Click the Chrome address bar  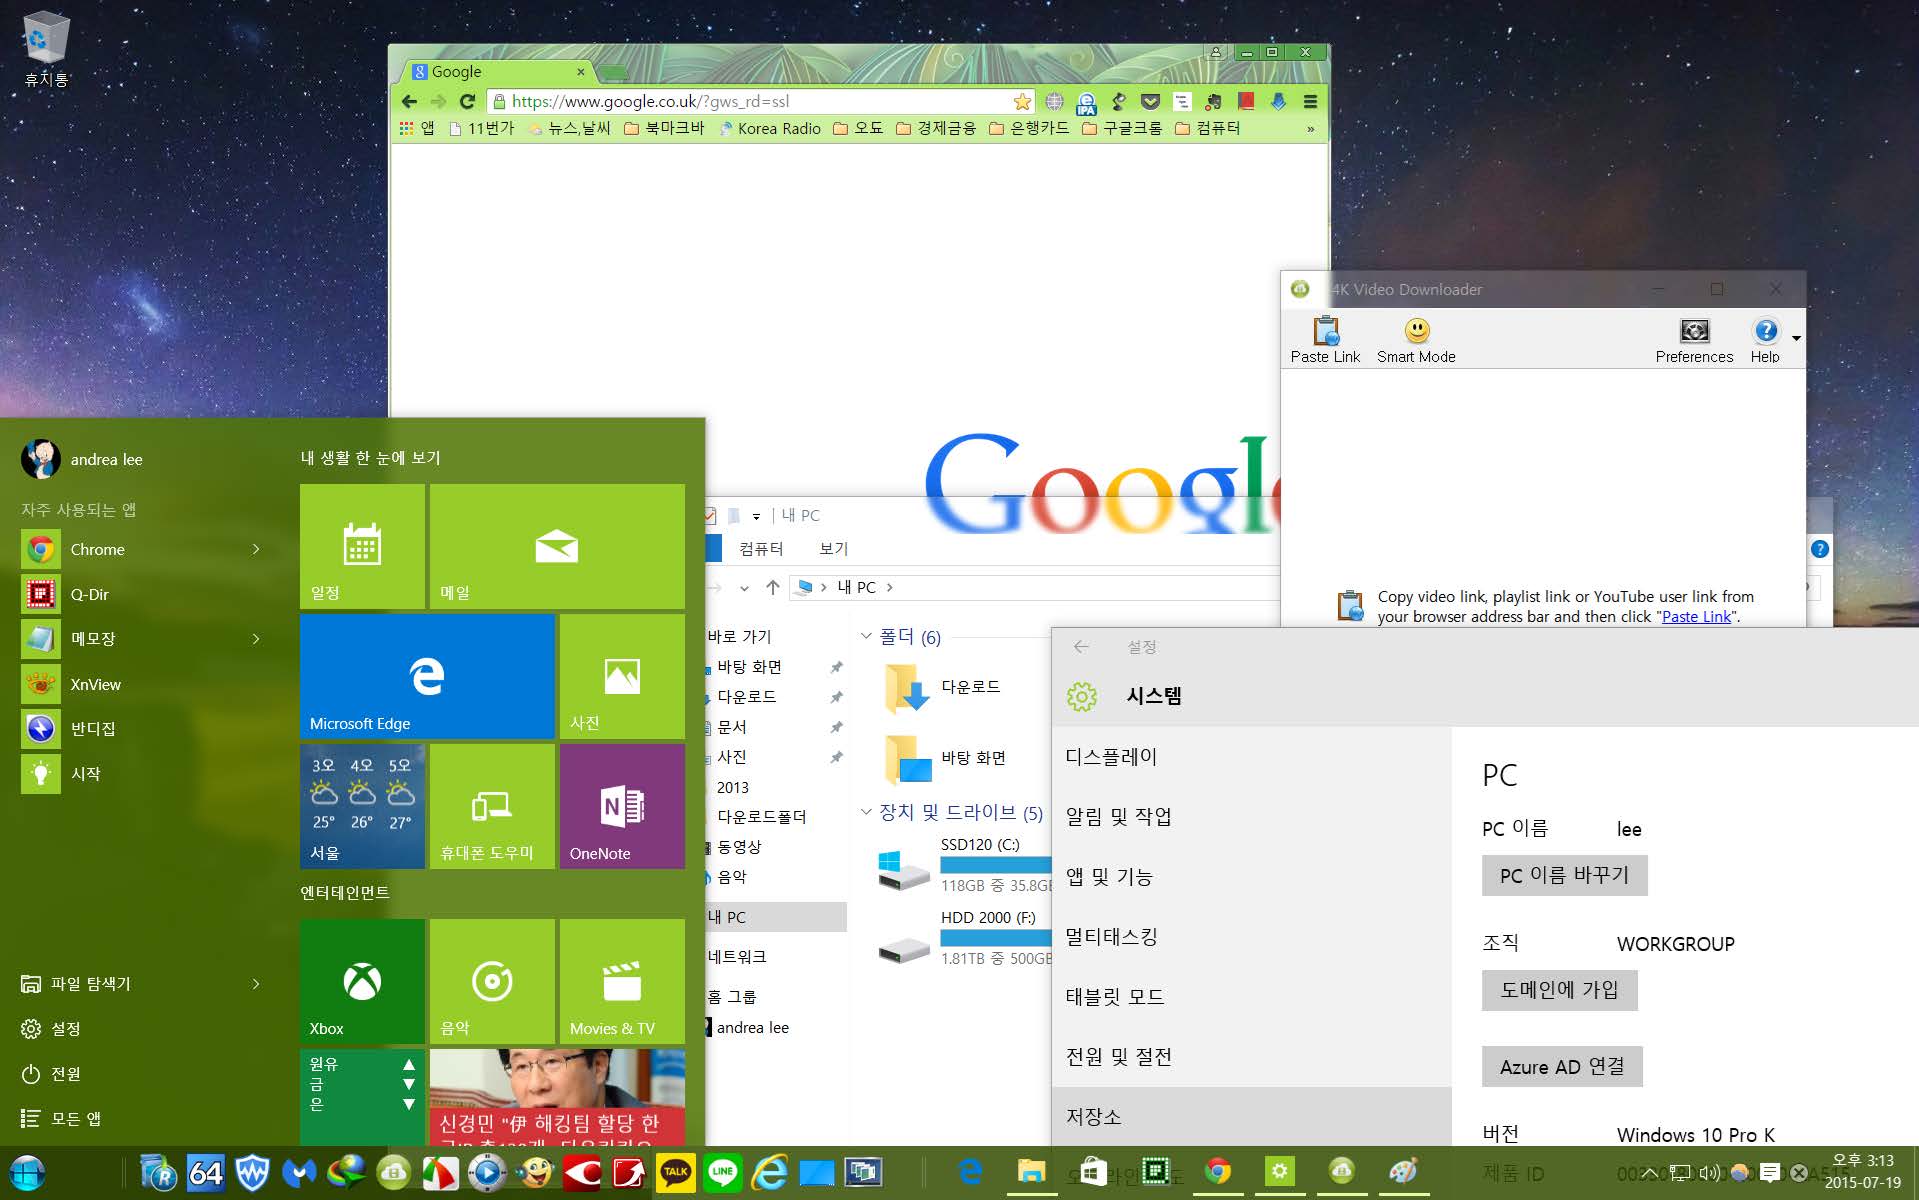(760, 101)
